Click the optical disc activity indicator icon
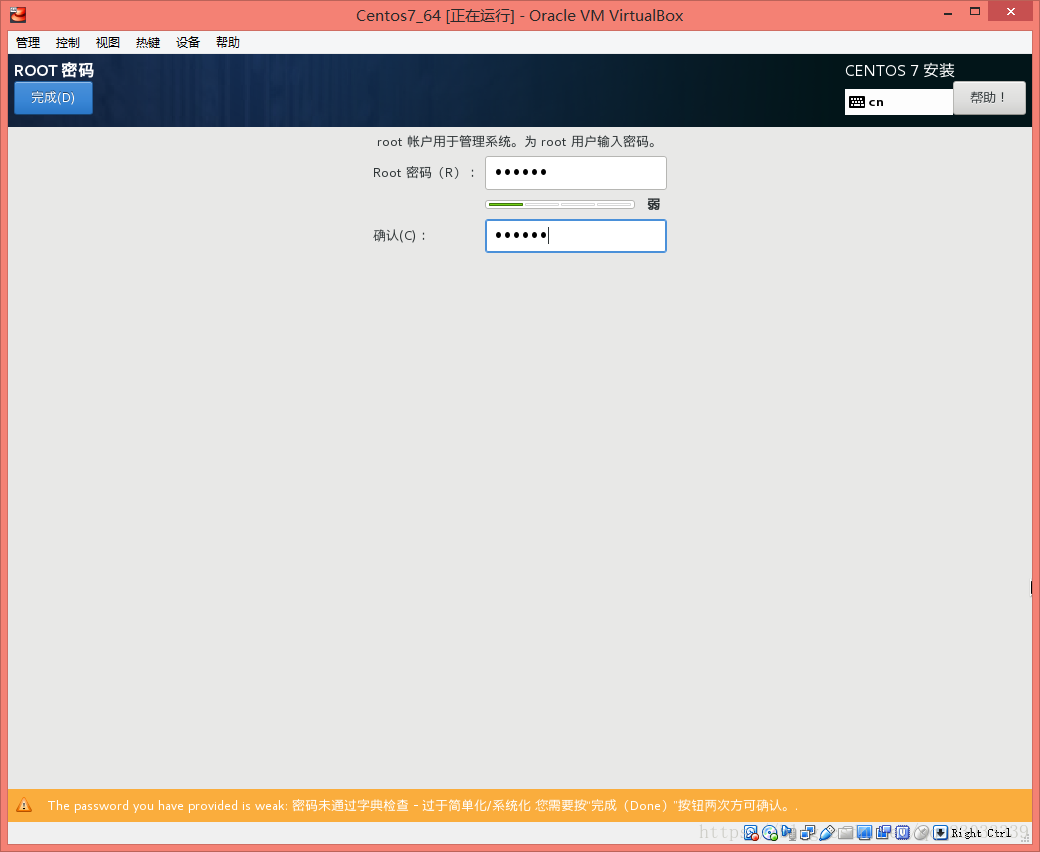Image resolution: width=1040 pixels, height=852 pixels. 770,833
